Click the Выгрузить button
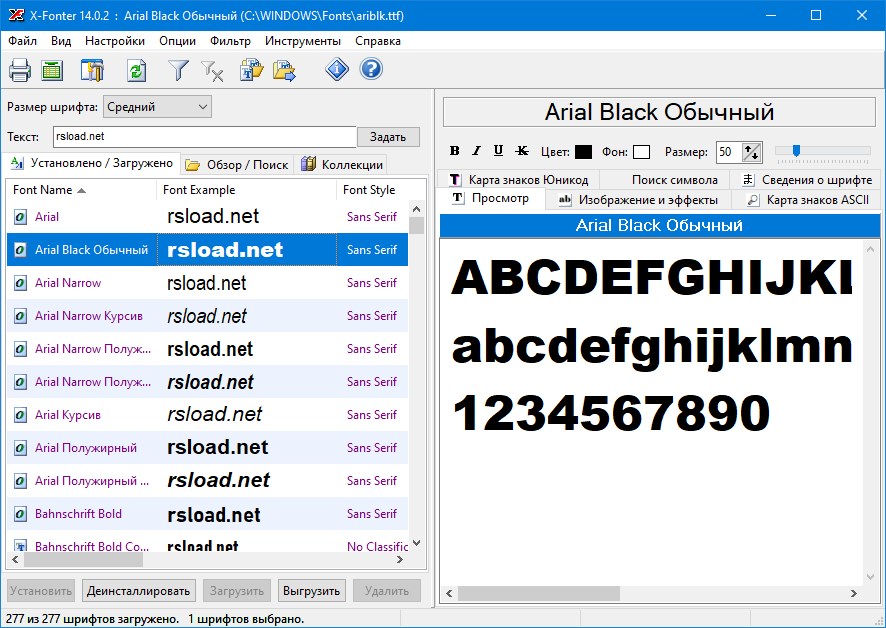The width and height of the screenshot is (886, 628). (x=311, y=591)
